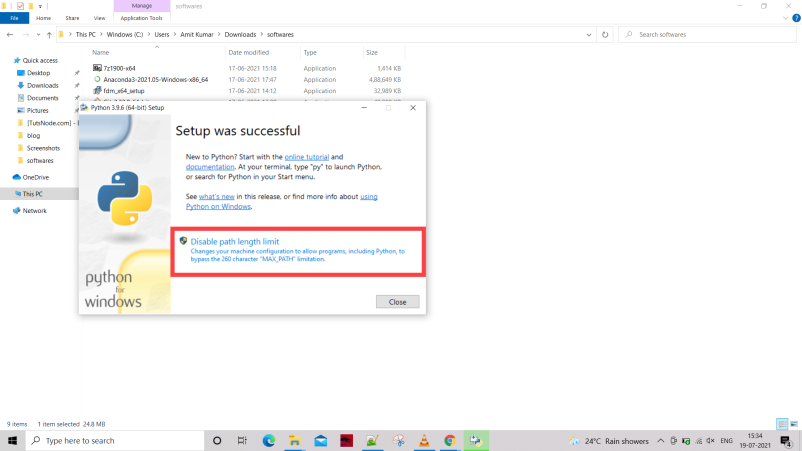802x451 pixels.
Task: Select the Anaconda3-2021.05 installer file
Action: coord(155,80)
